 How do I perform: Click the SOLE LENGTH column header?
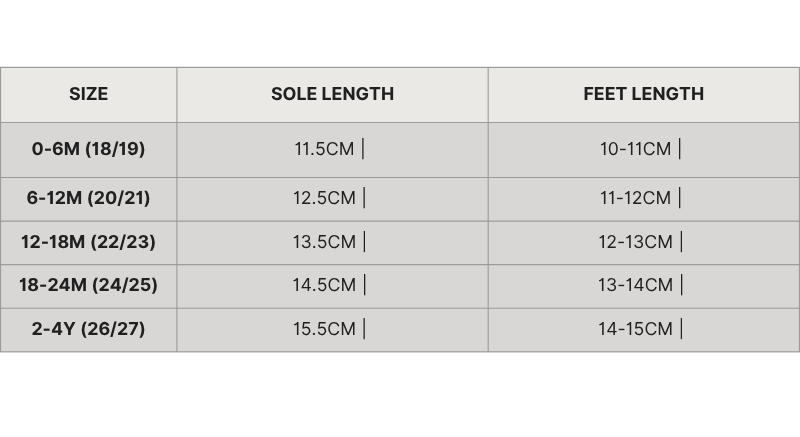(332, 94)
